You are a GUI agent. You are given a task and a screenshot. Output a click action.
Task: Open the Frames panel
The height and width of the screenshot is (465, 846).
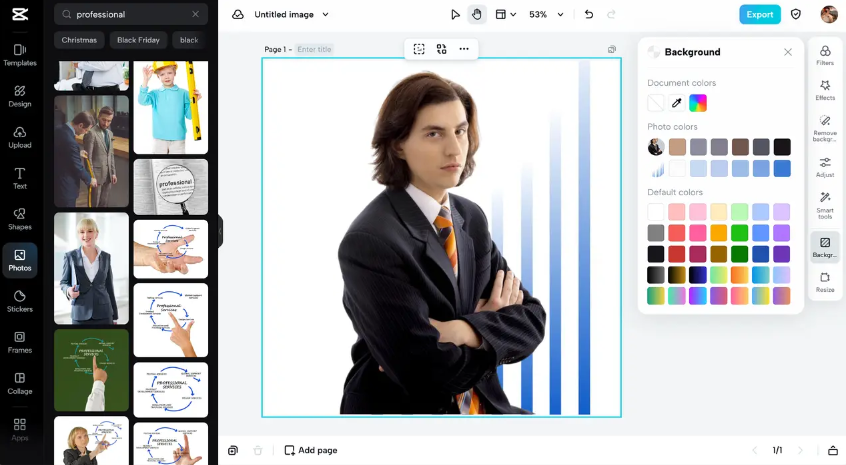coord(20,343)
